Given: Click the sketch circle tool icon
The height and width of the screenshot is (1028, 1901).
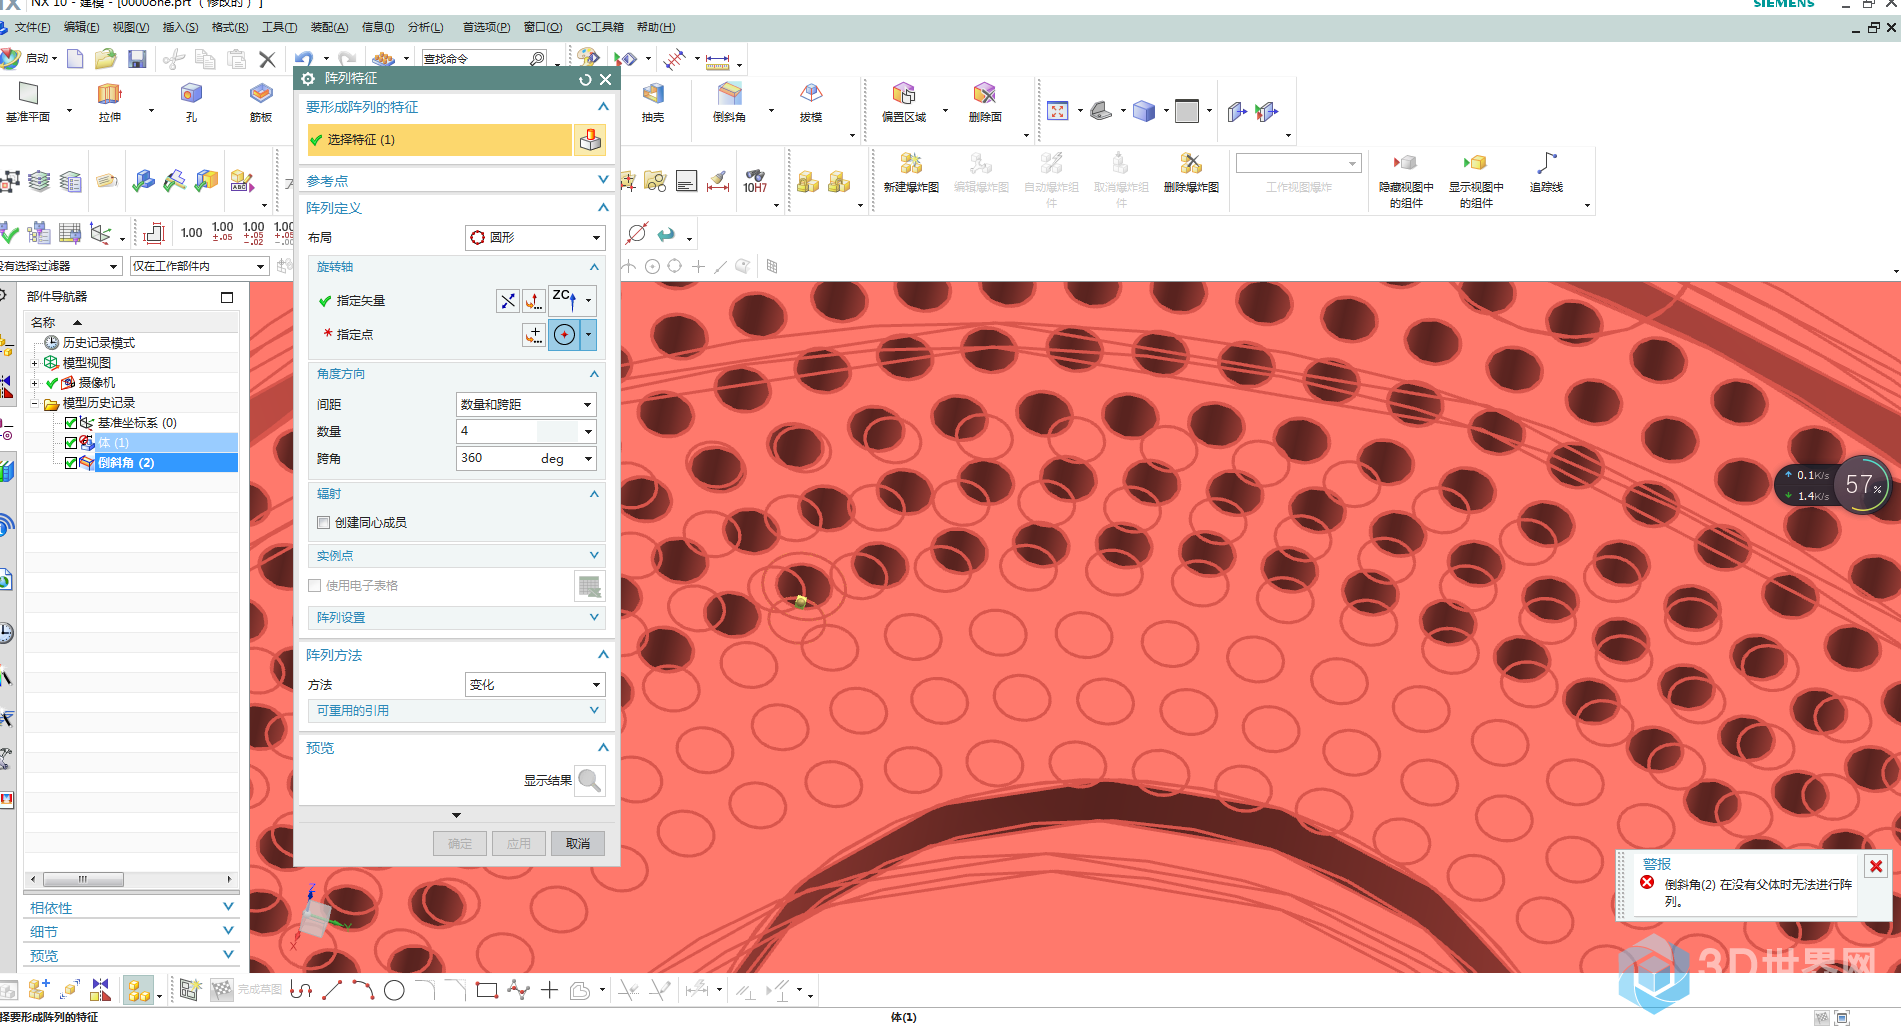Looking at the screenshot, I should pyautogui.click(x=394, y=991).
